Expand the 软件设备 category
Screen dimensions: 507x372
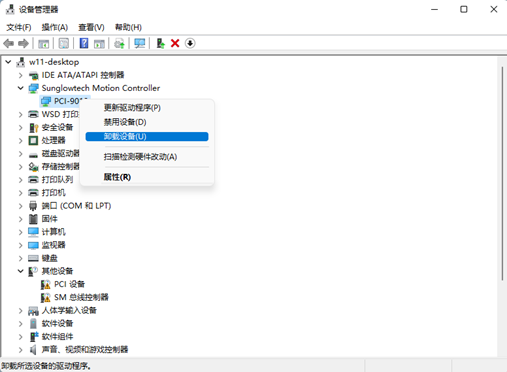click(21, 324)
